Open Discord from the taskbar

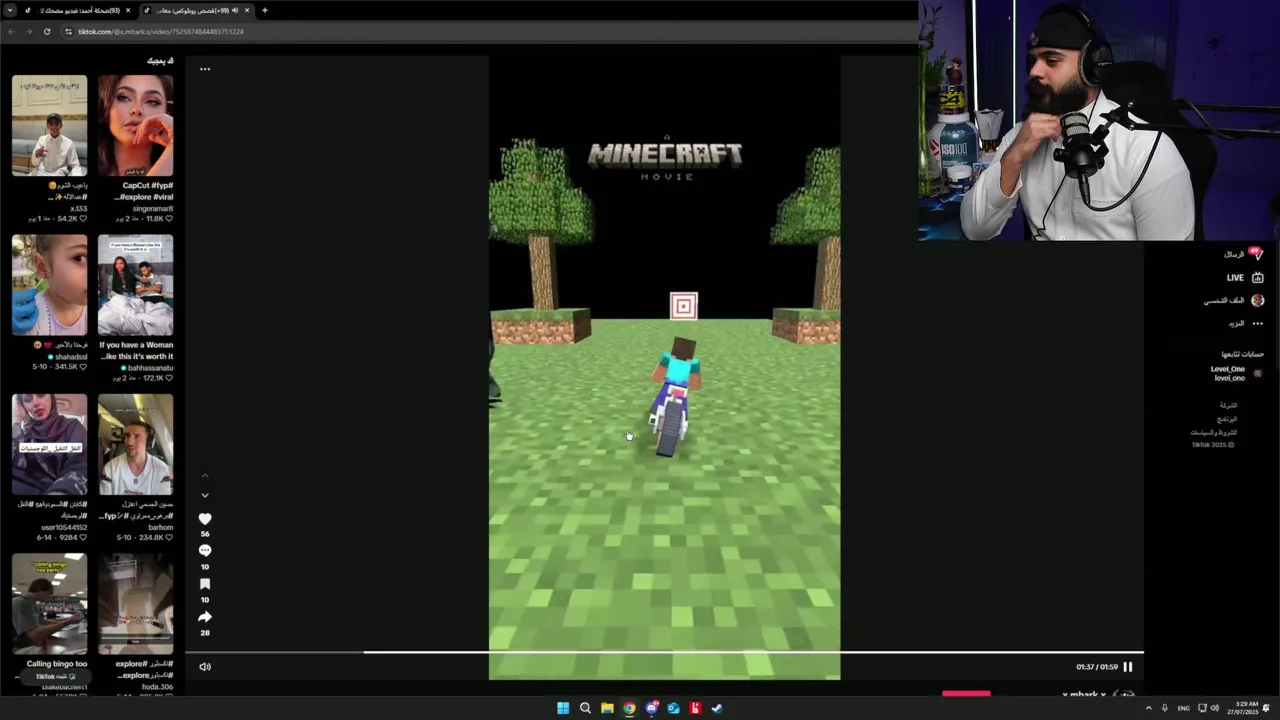(651, 708)
